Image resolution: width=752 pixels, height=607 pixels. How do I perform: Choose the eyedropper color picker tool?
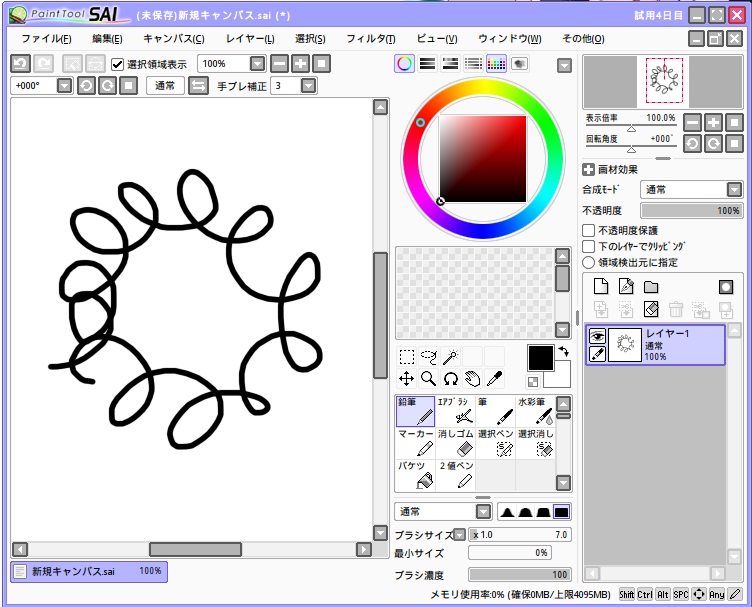click(494, 378)
